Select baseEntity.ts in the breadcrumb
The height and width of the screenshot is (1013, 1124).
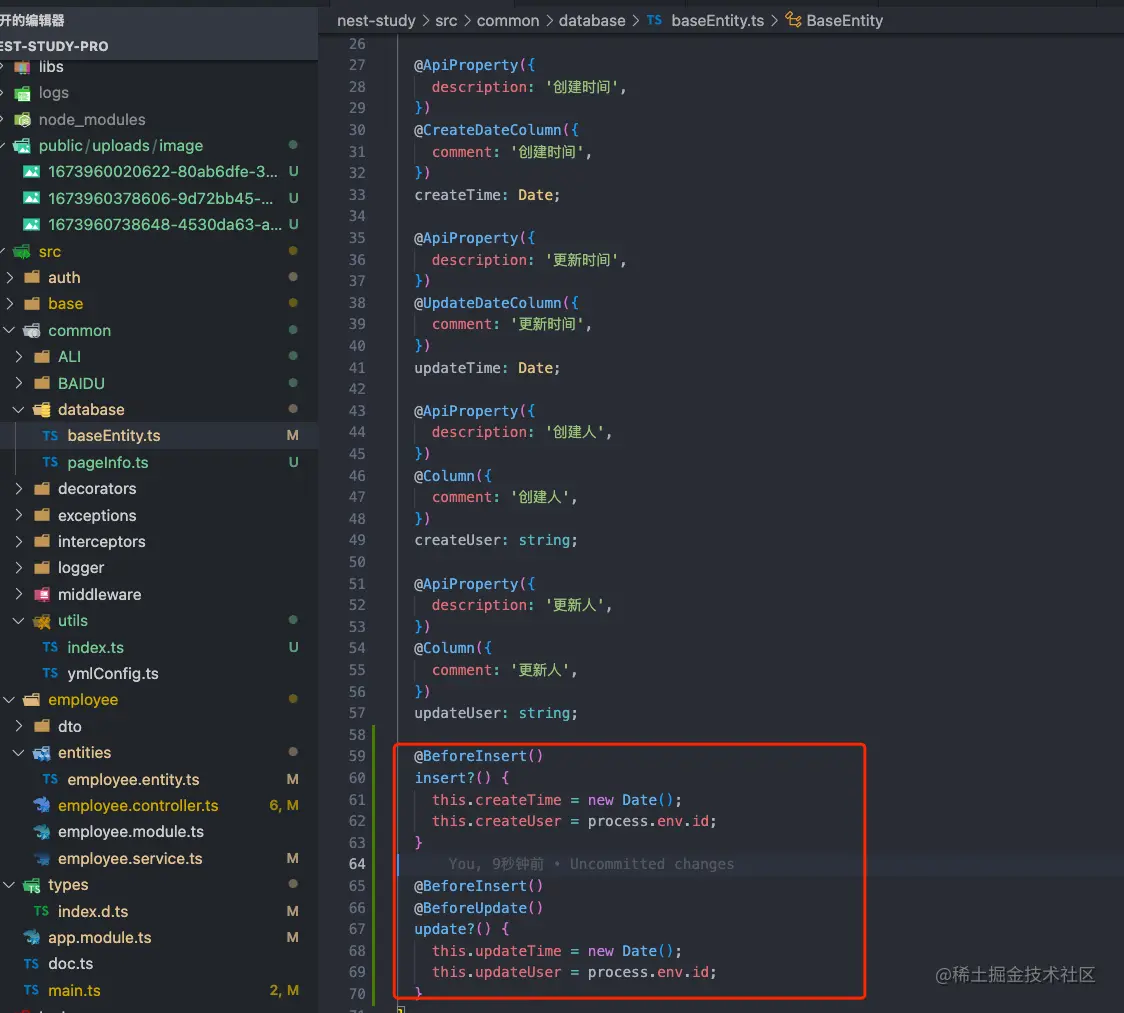pos(718,21)
